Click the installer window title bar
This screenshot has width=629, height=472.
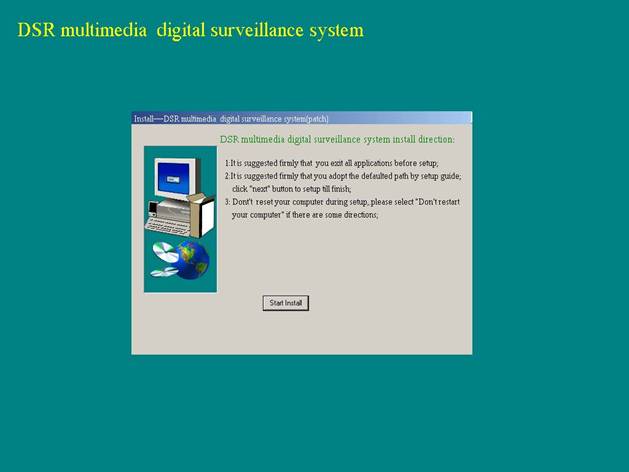(300, 118)
